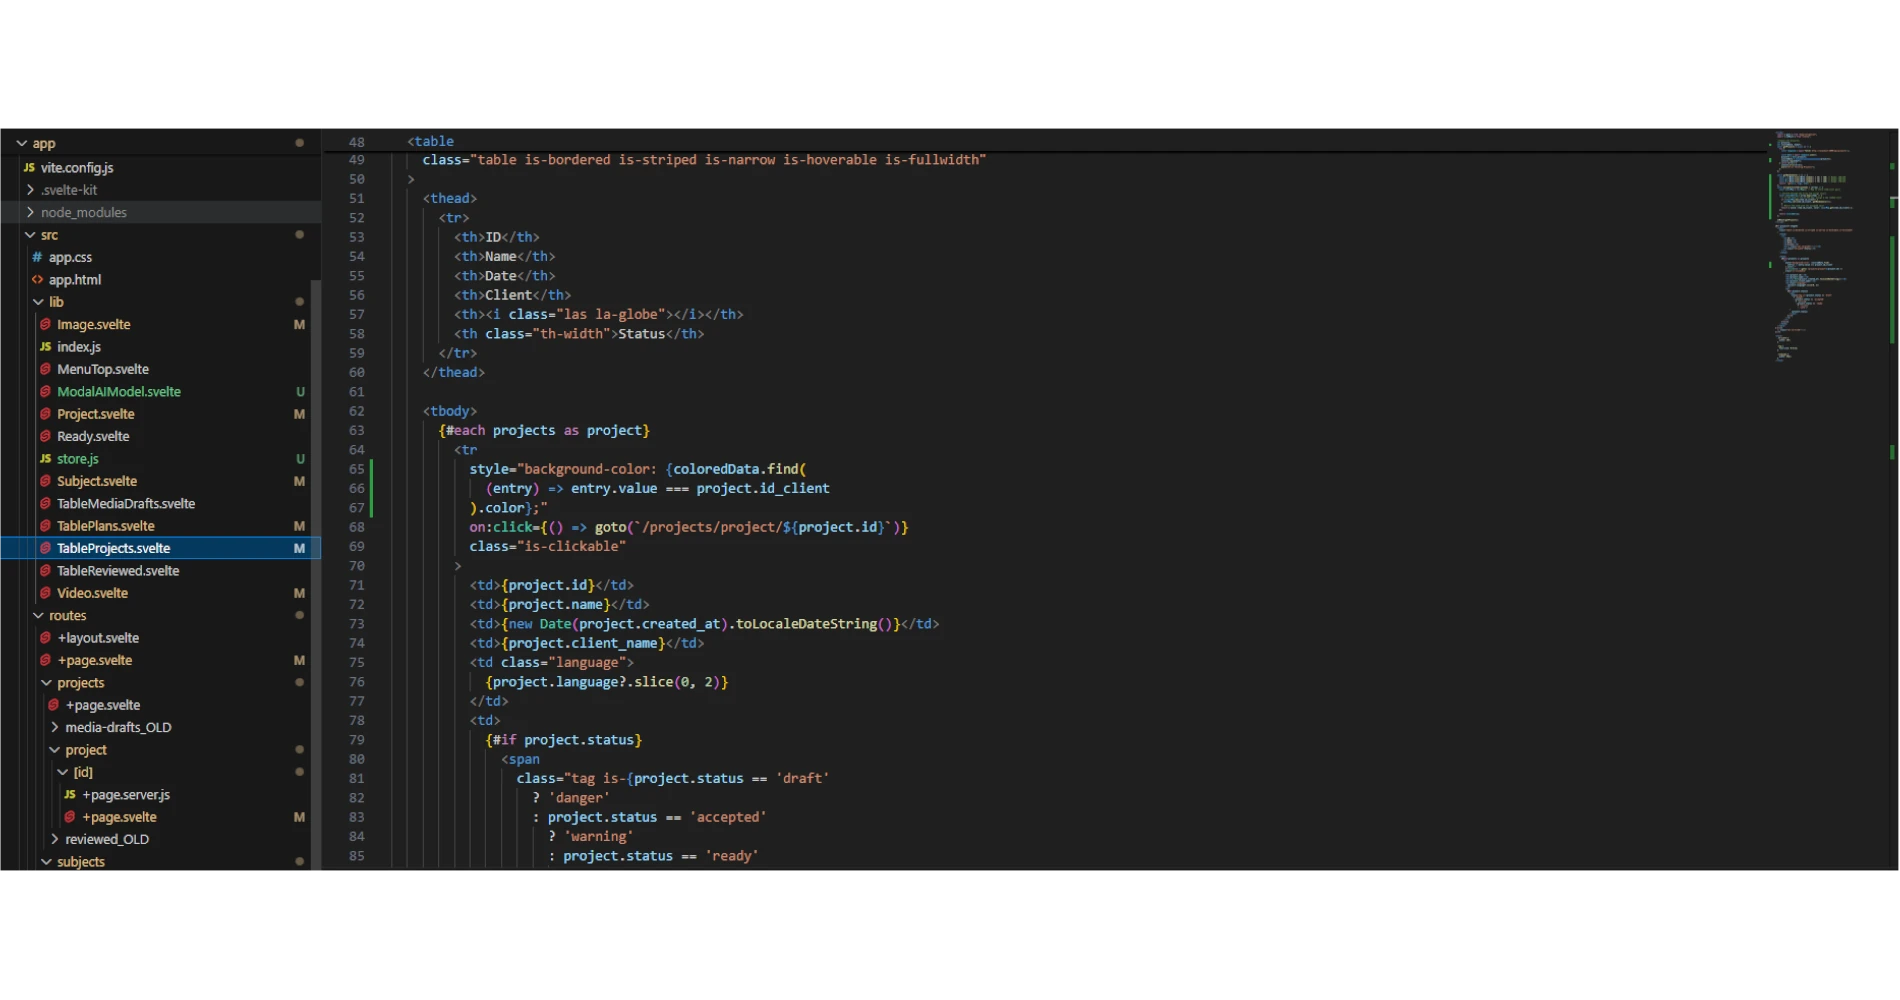Screen dimensions: 1900x1000
Task: Collapse the routes folder
Action: coord(38,615)
